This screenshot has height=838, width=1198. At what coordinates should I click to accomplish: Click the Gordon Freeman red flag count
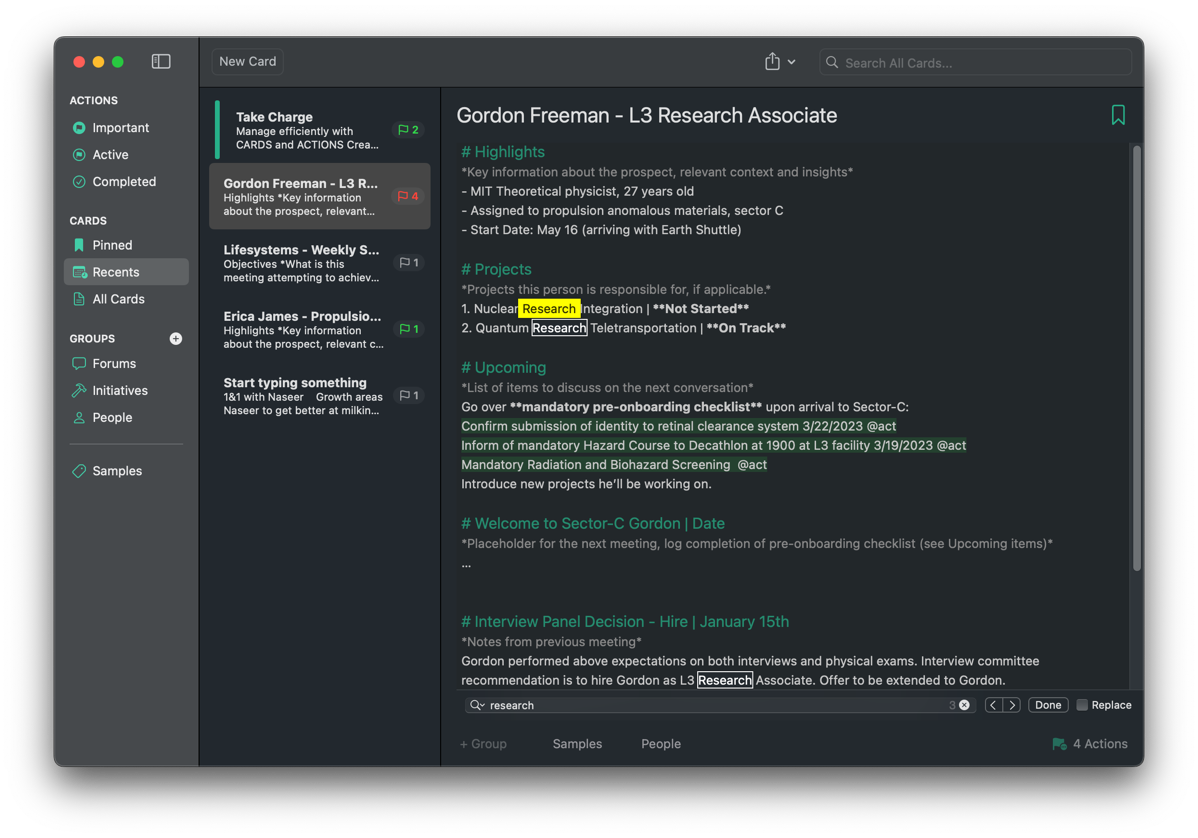click(x=409, y=196)
